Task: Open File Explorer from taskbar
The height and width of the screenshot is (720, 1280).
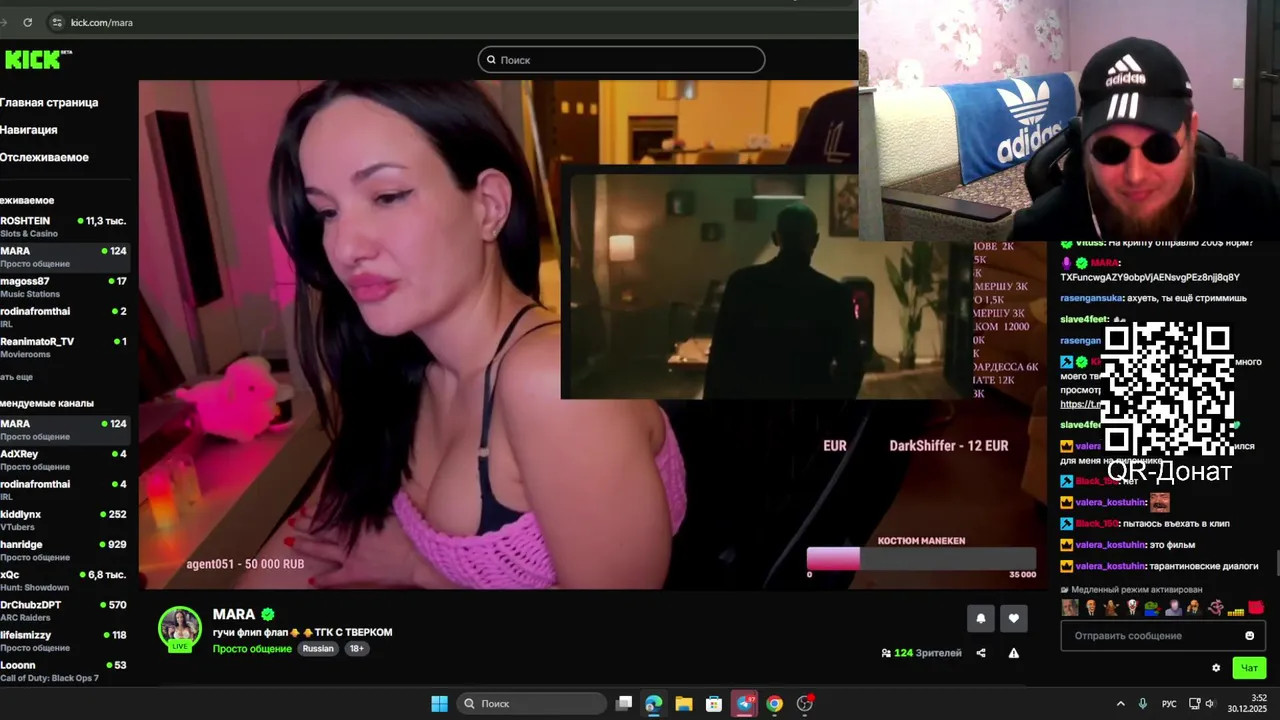Action: point(684,703)
